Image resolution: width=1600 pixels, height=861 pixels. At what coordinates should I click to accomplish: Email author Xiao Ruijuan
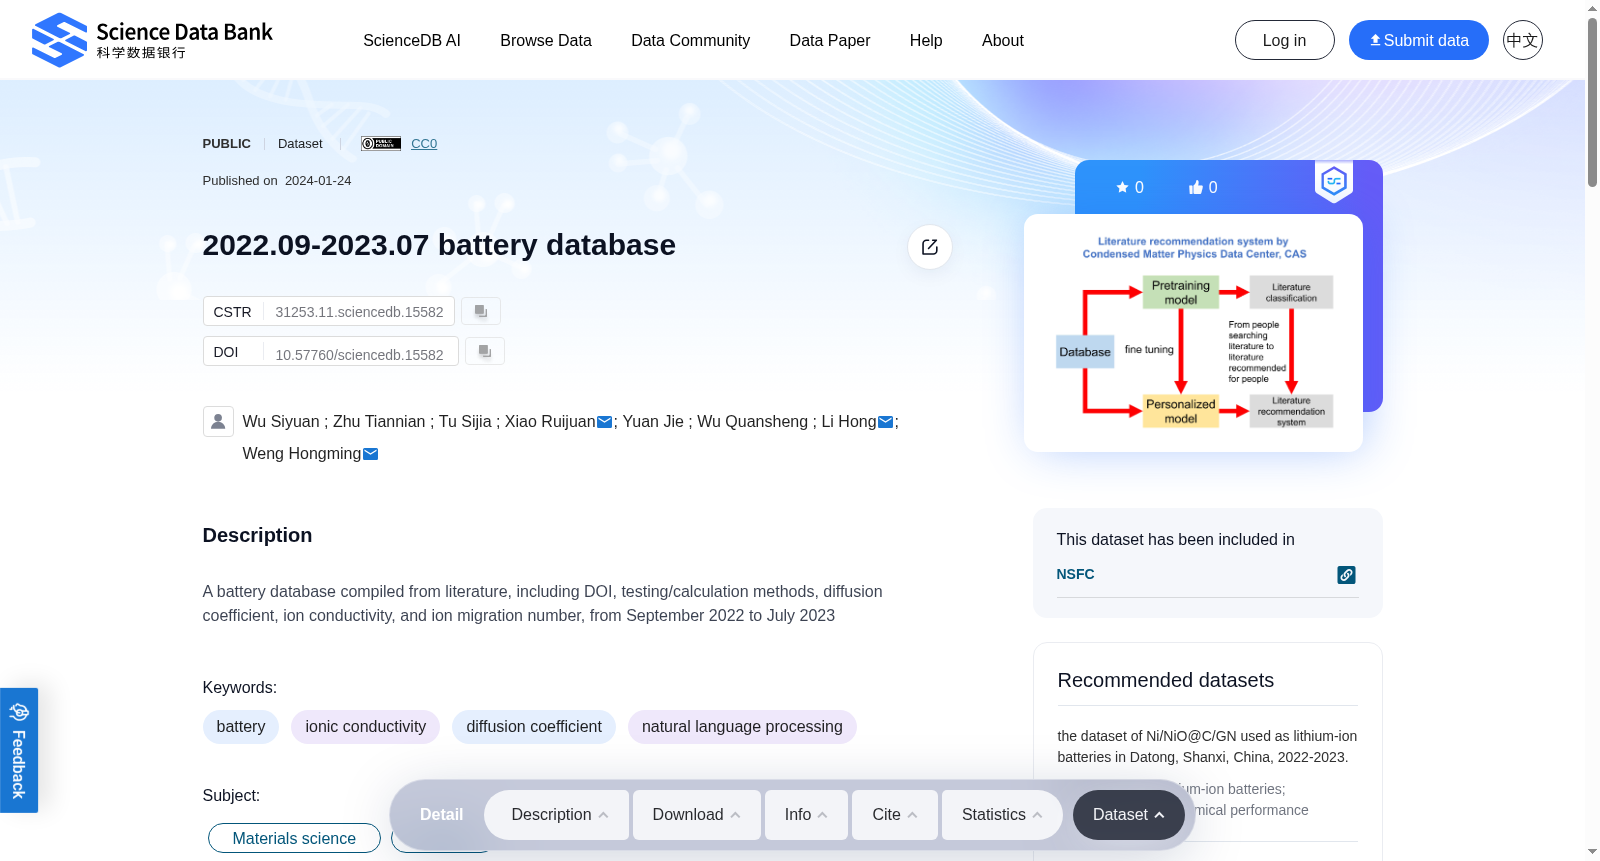[x=604, y=422]
